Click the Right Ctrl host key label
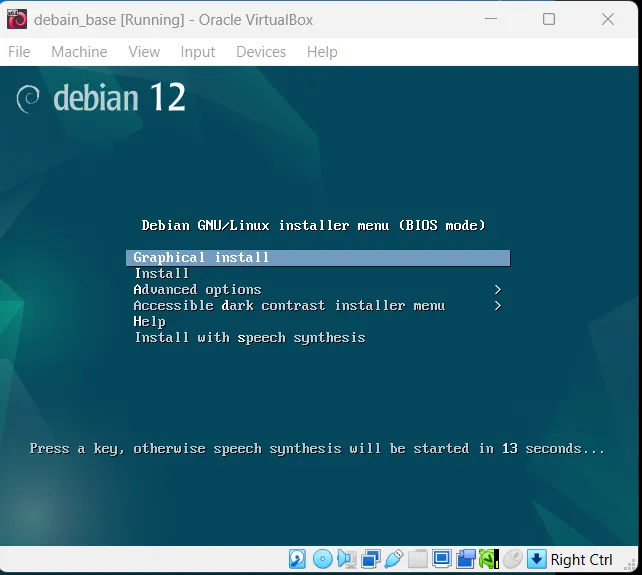 tap(581, 559)
